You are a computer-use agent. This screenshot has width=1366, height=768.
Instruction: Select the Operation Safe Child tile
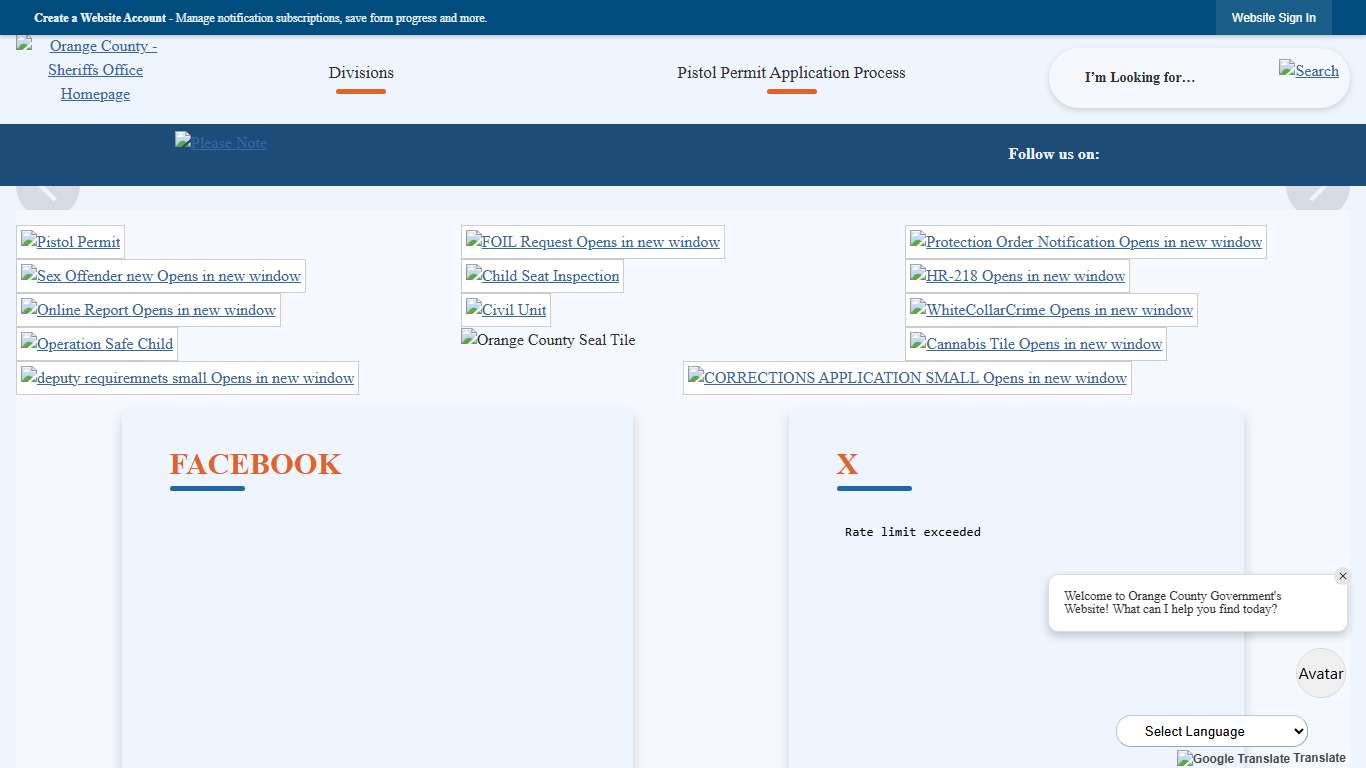tap(97, 344)
